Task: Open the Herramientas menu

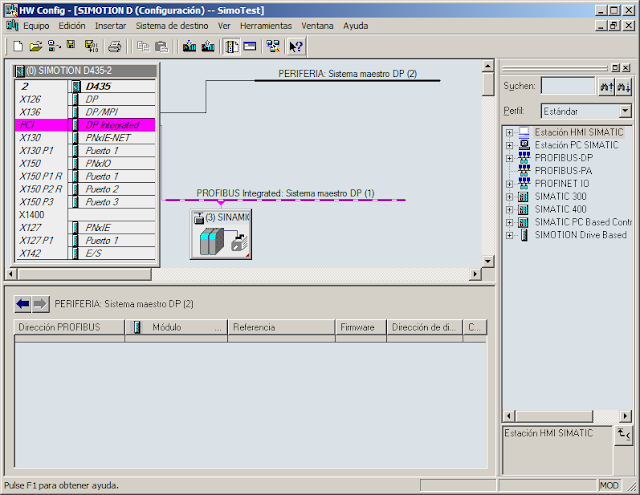Action: pos(266,26)
